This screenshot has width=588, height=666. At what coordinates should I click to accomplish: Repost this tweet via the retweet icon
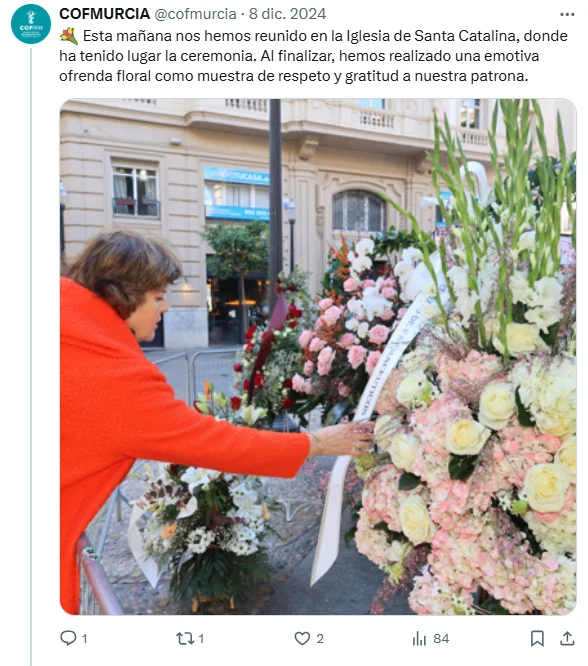tap(185, 638)
